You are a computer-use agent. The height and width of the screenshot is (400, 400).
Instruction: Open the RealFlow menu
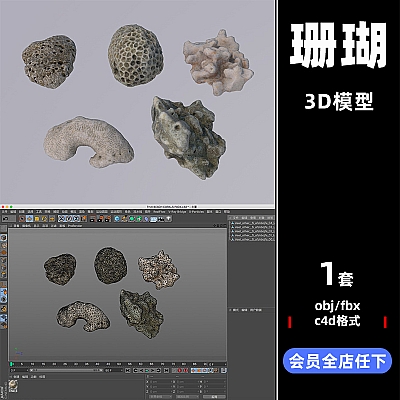[x=159, y=211]
